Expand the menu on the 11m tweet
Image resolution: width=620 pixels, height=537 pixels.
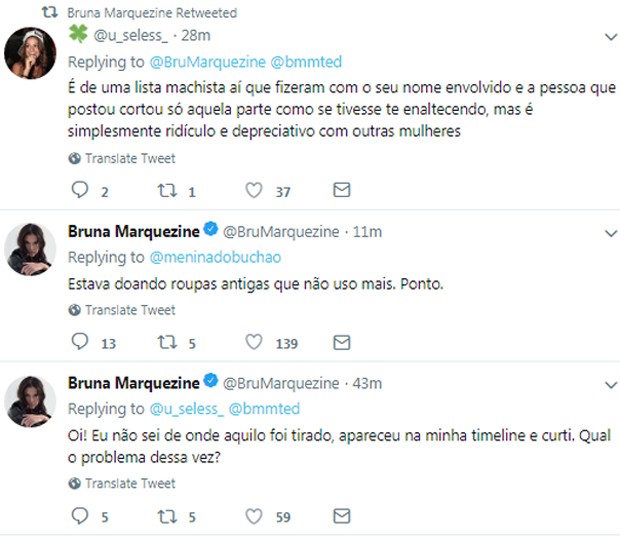[x=611, y=233]
